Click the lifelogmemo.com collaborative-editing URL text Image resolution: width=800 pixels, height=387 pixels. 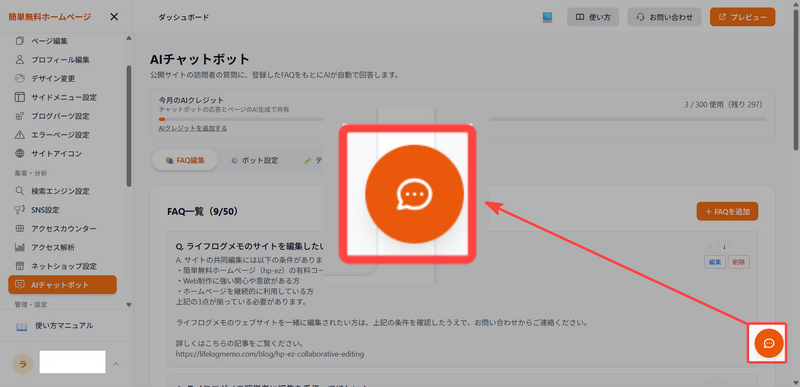pos(270,353)
